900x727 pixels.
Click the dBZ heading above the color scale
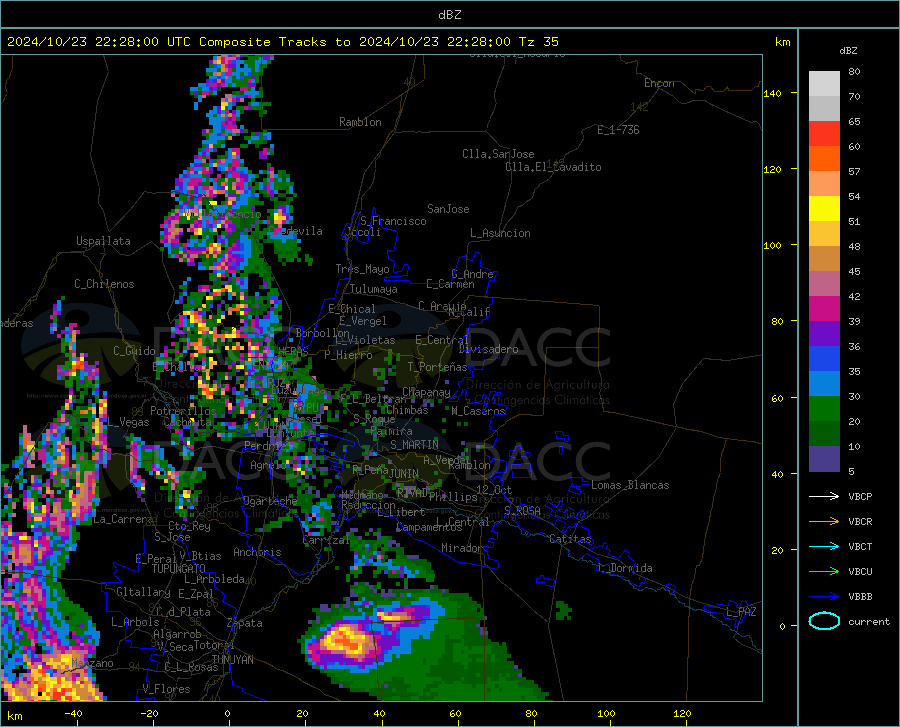(x=848, y=50)
